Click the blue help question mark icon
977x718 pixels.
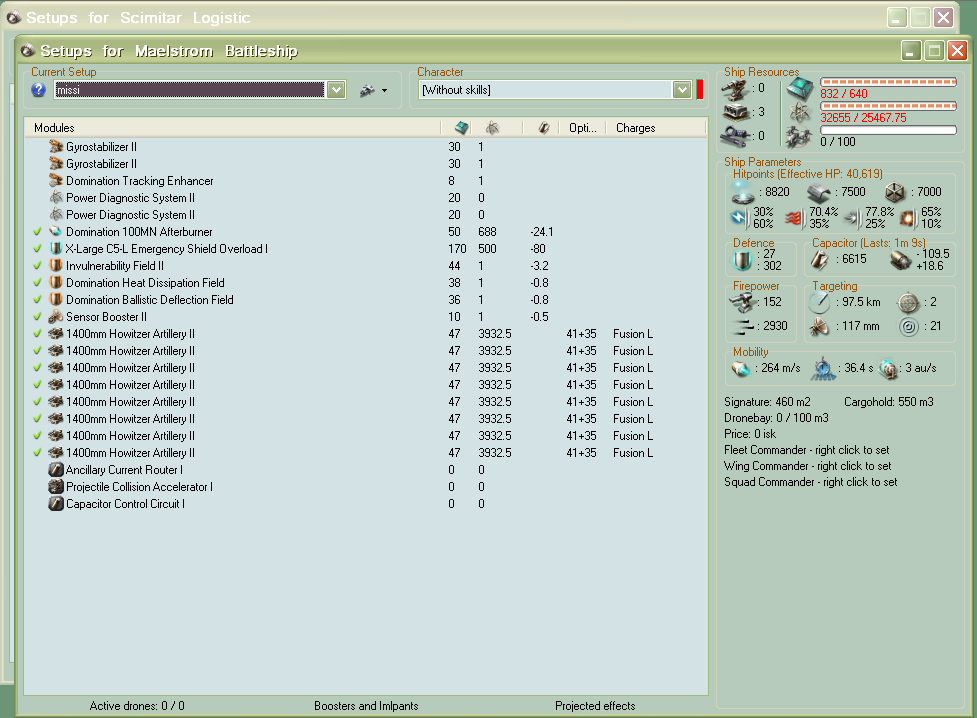[38, 90]
